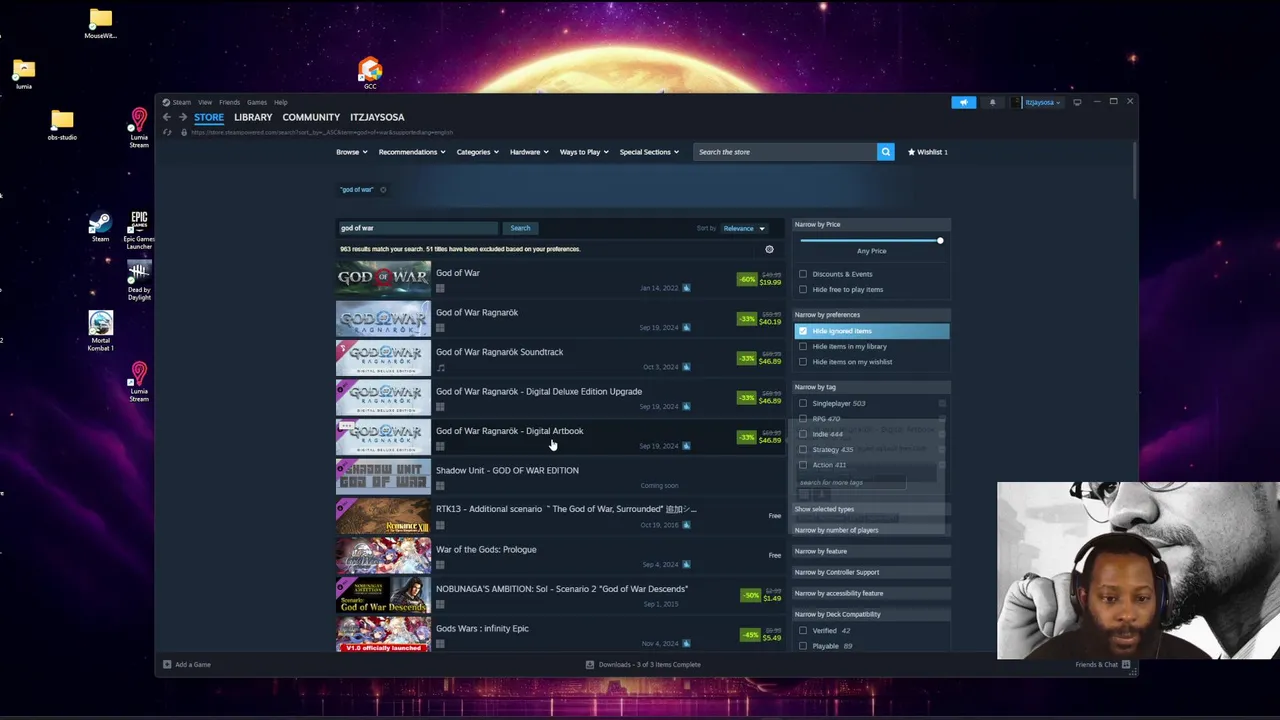Filter by the Singleplayer tag checkbox

click(x=803, y=403)
